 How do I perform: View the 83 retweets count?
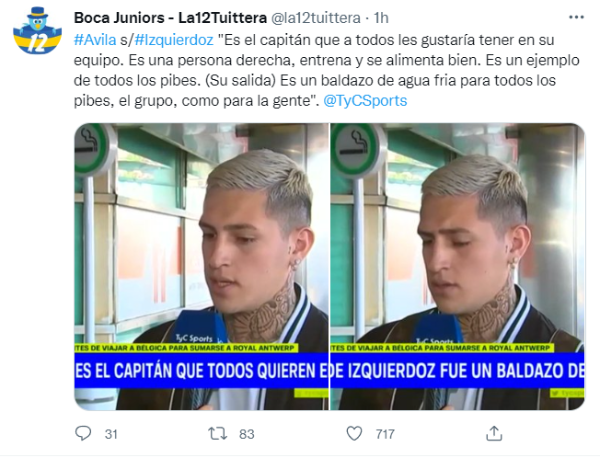coord(246,434)
